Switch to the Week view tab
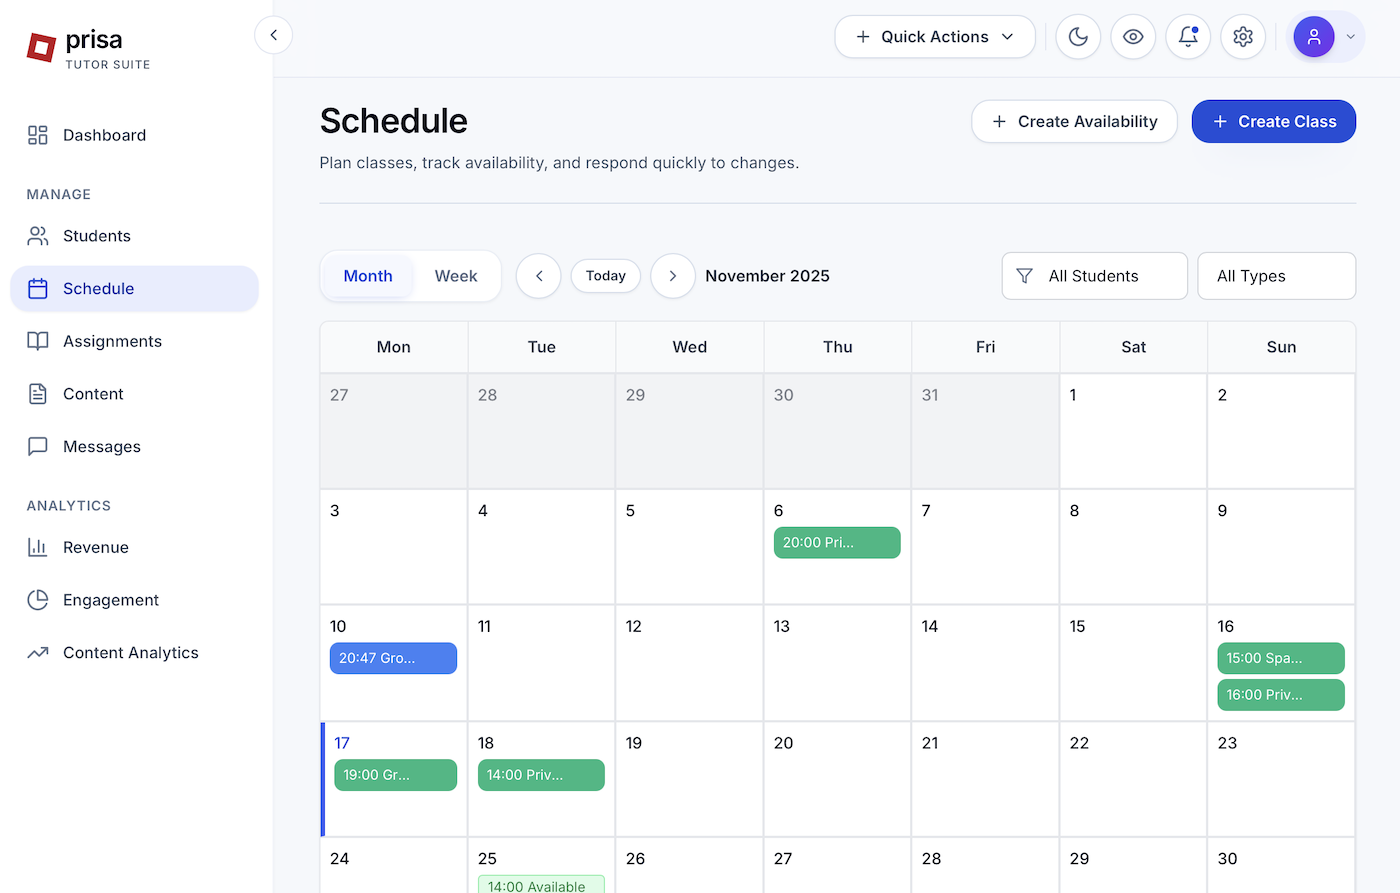The height and width of the screenshot is (893, 1400). (x=456, y=275)
